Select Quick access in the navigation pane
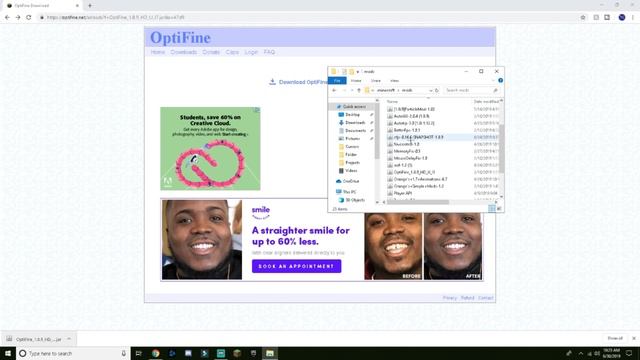The height and width of the screenshot is (360, 640). [353, 107]
